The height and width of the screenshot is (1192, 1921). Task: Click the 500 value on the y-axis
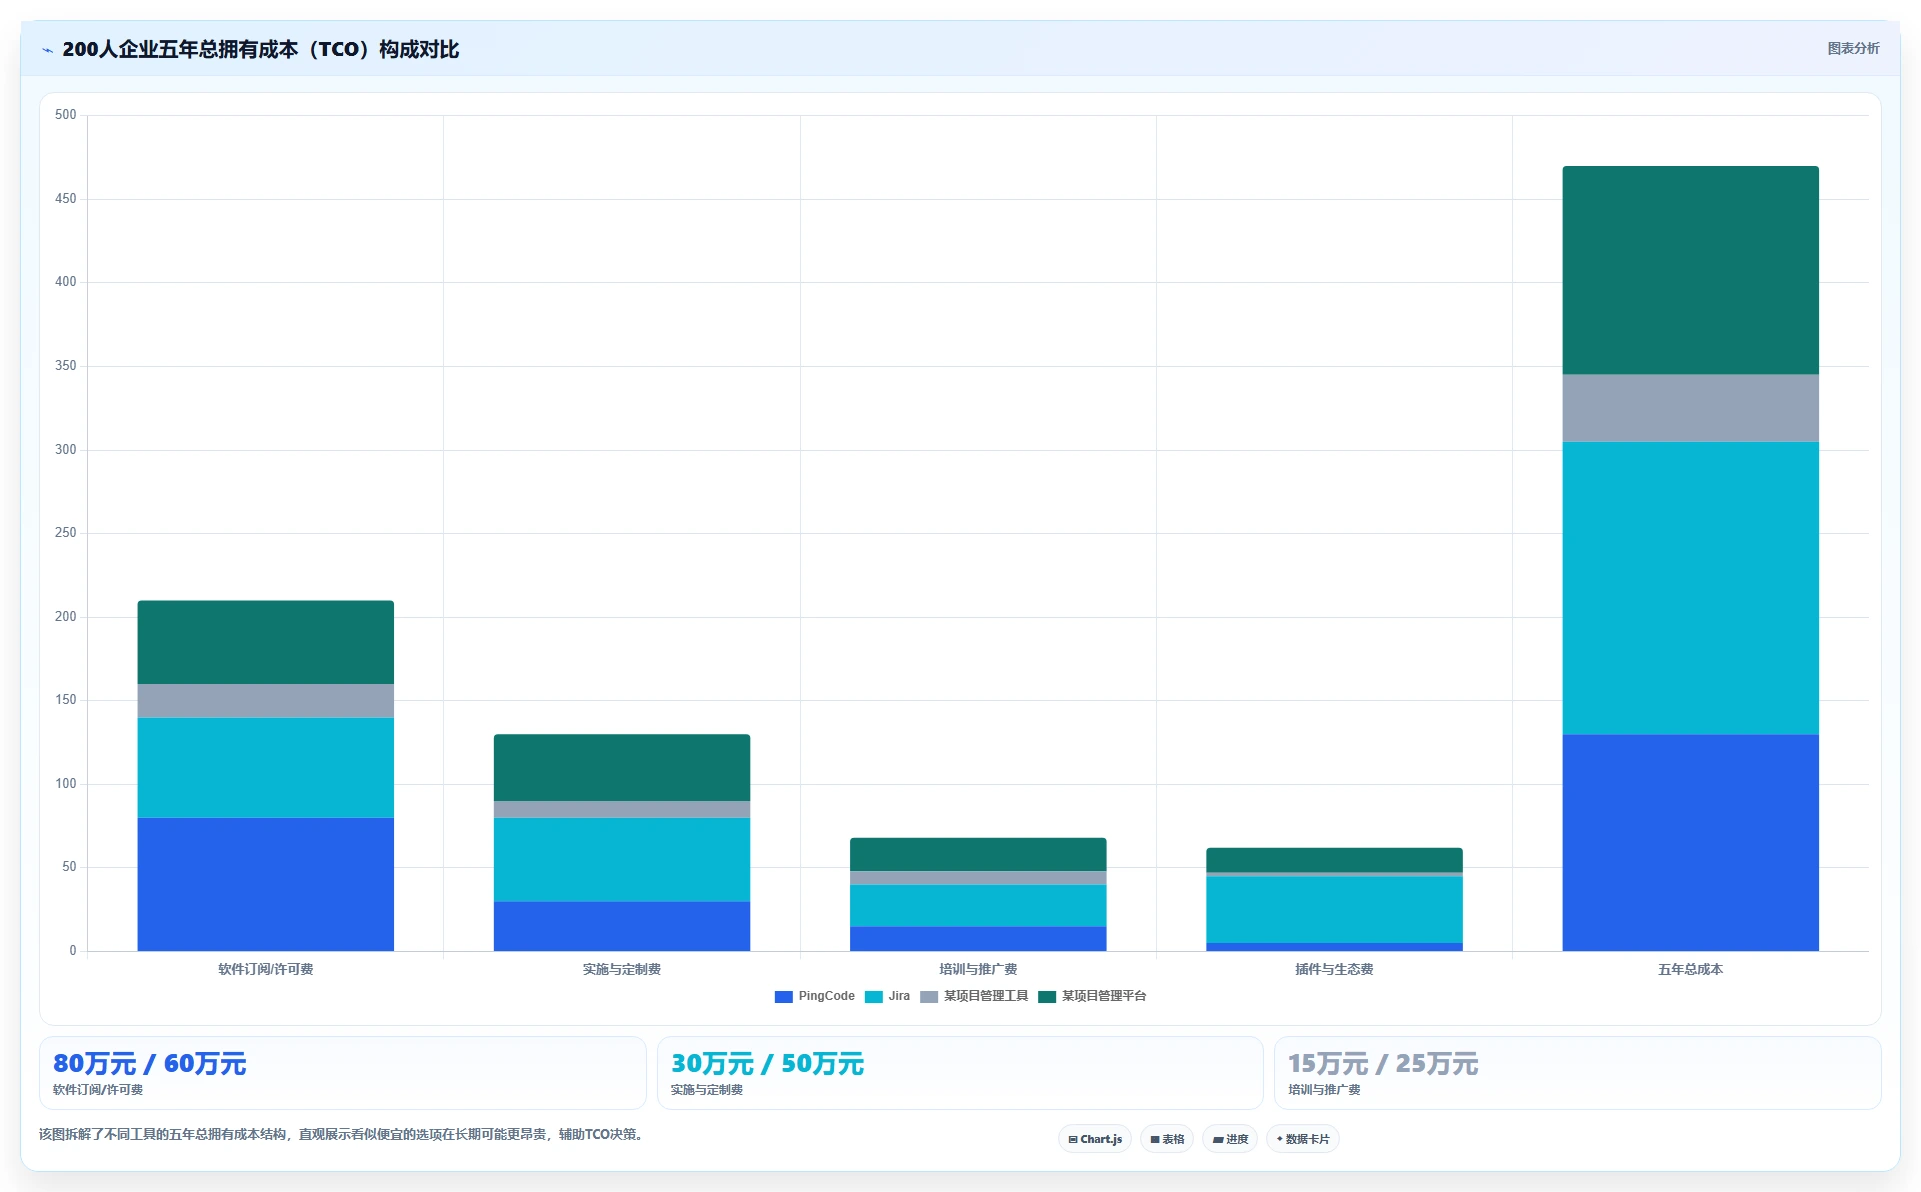click(x=66, y=115)
